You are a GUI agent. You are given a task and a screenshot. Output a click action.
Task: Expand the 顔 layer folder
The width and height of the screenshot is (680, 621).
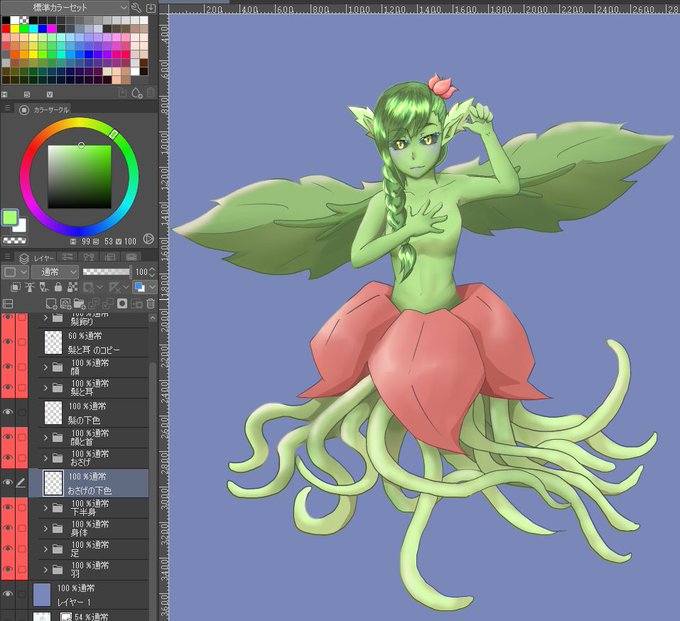46,367
